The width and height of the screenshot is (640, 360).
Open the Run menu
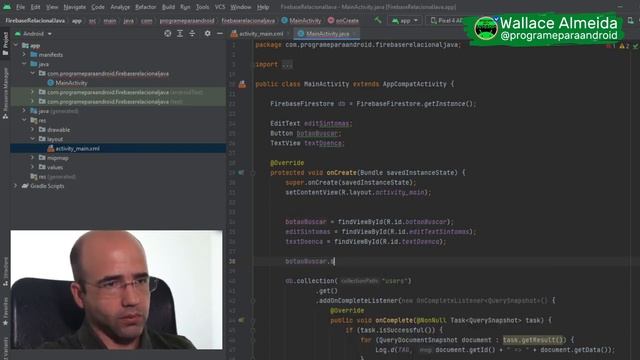pyautogui.click(x=185, y=7)
